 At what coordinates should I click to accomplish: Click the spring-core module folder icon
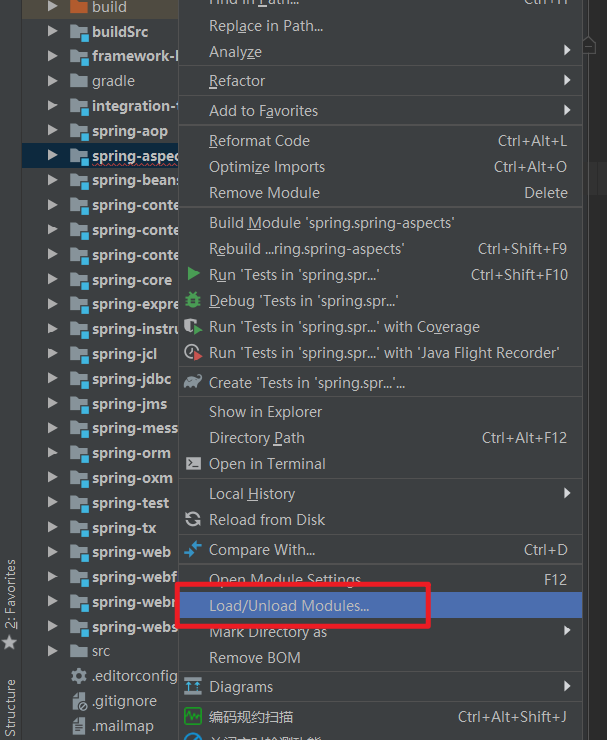point(79,280)
